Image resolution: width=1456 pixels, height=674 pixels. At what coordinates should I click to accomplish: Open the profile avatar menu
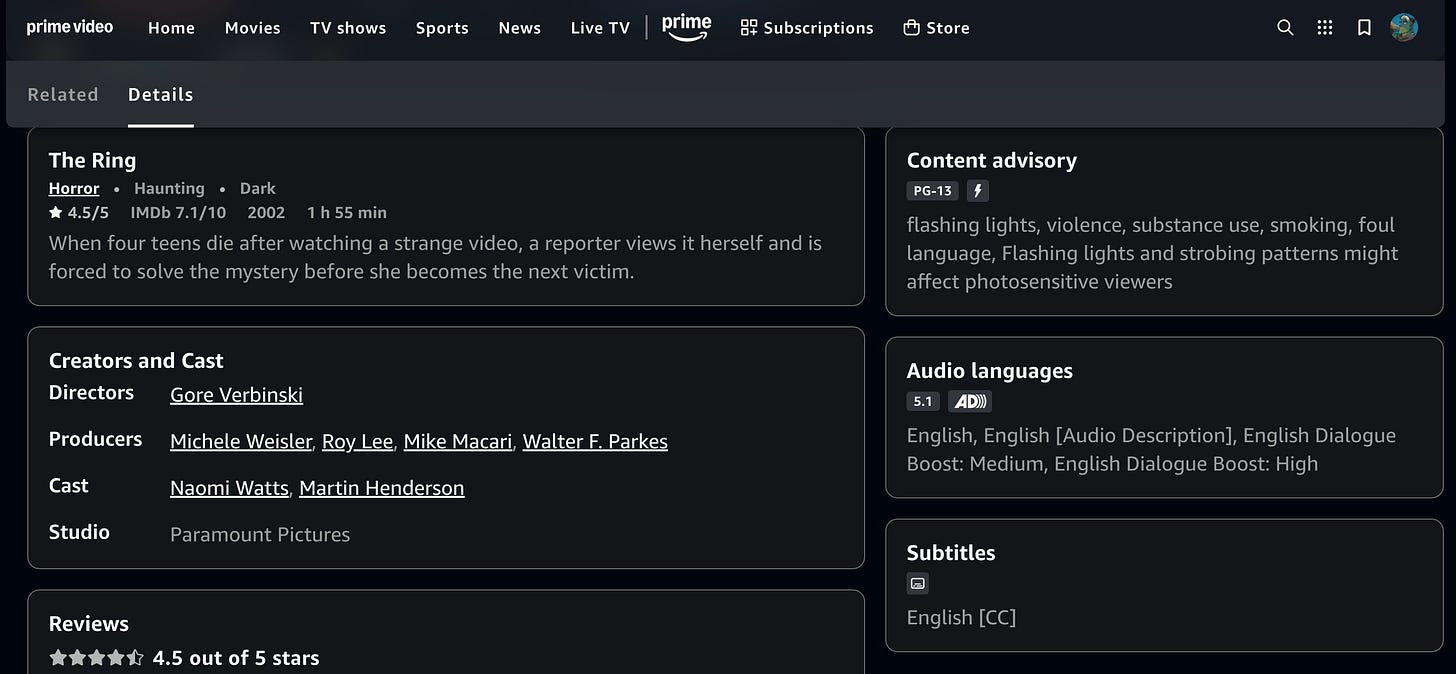coord(1404,28)
